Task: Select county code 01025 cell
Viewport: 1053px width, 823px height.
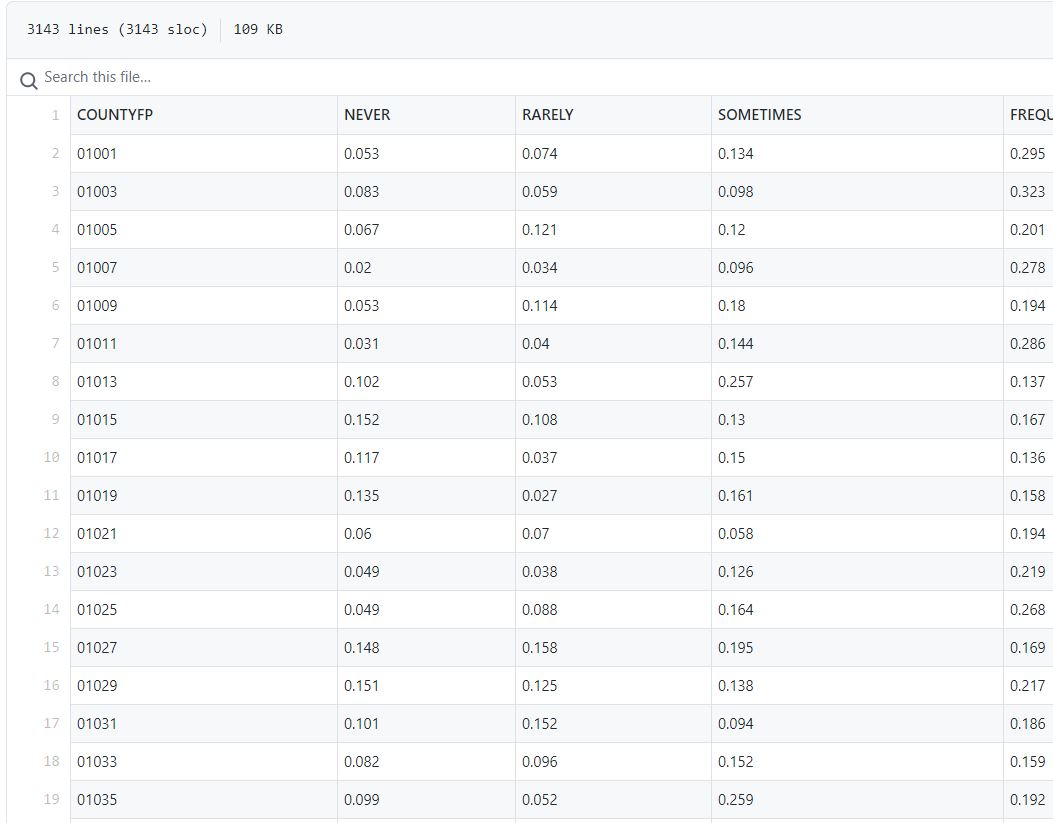Action: [203, 610]
